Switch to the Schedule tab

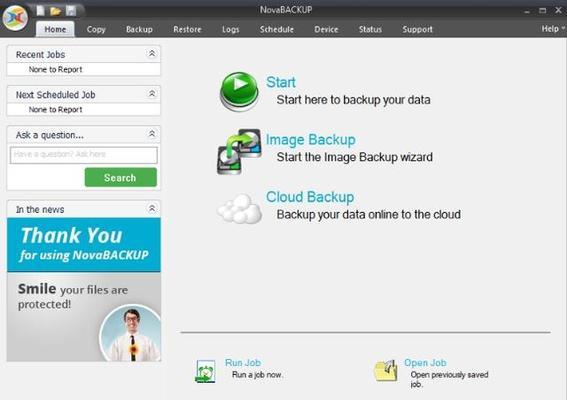click(x=277, y=29)
